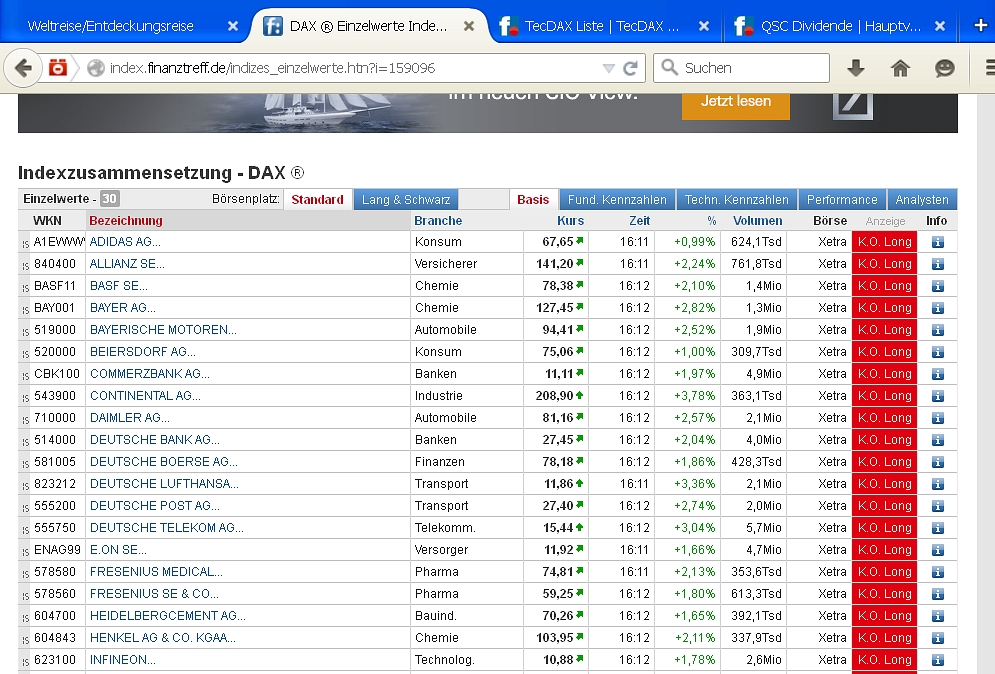Click K.O. Long button for COMMERZBANK AG
The height and width of the screenshot is (674, 995).
pos(884,374)
